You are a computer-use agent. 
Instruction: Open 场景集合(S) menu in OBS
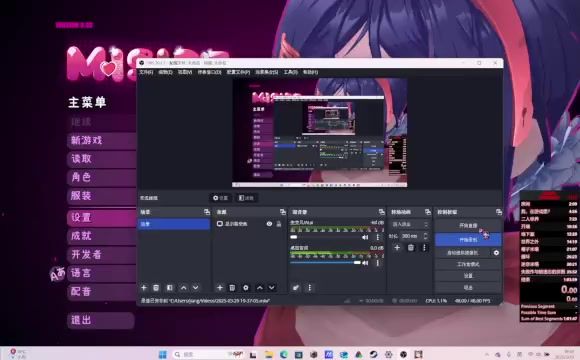pyautogui.click(x=266, y=72)
